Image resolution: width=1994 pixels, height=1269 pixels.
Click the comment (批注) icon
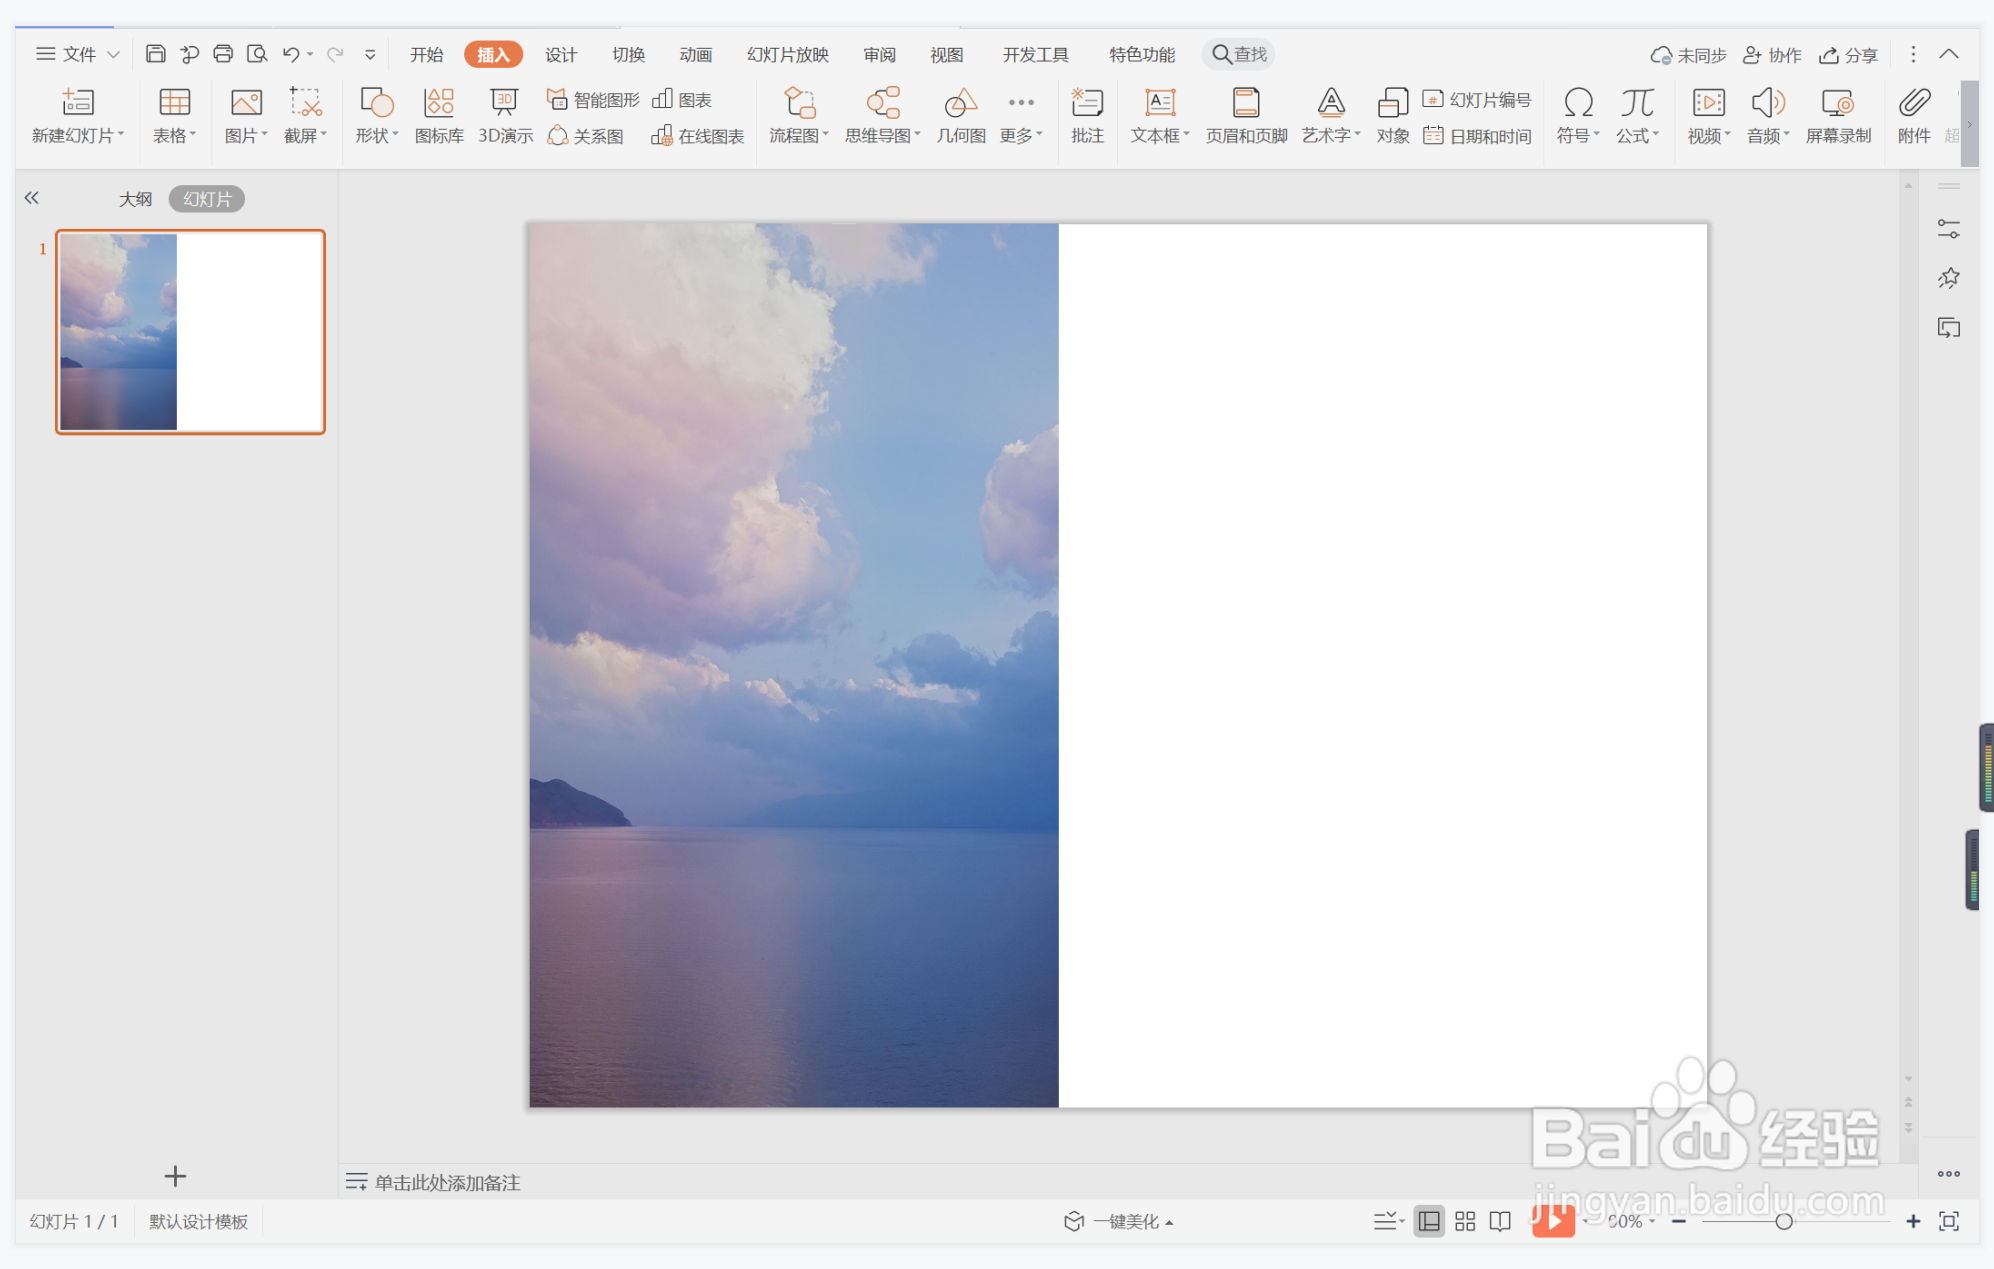click(x=1086, y=103)
